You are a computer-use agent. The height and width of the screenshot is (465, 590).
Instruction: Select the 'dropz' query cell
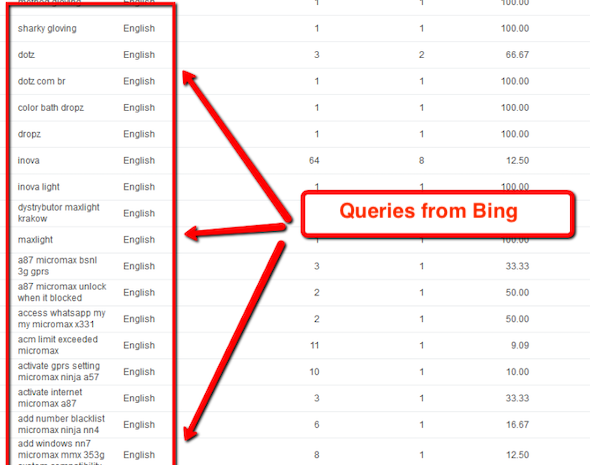(29, 134)
